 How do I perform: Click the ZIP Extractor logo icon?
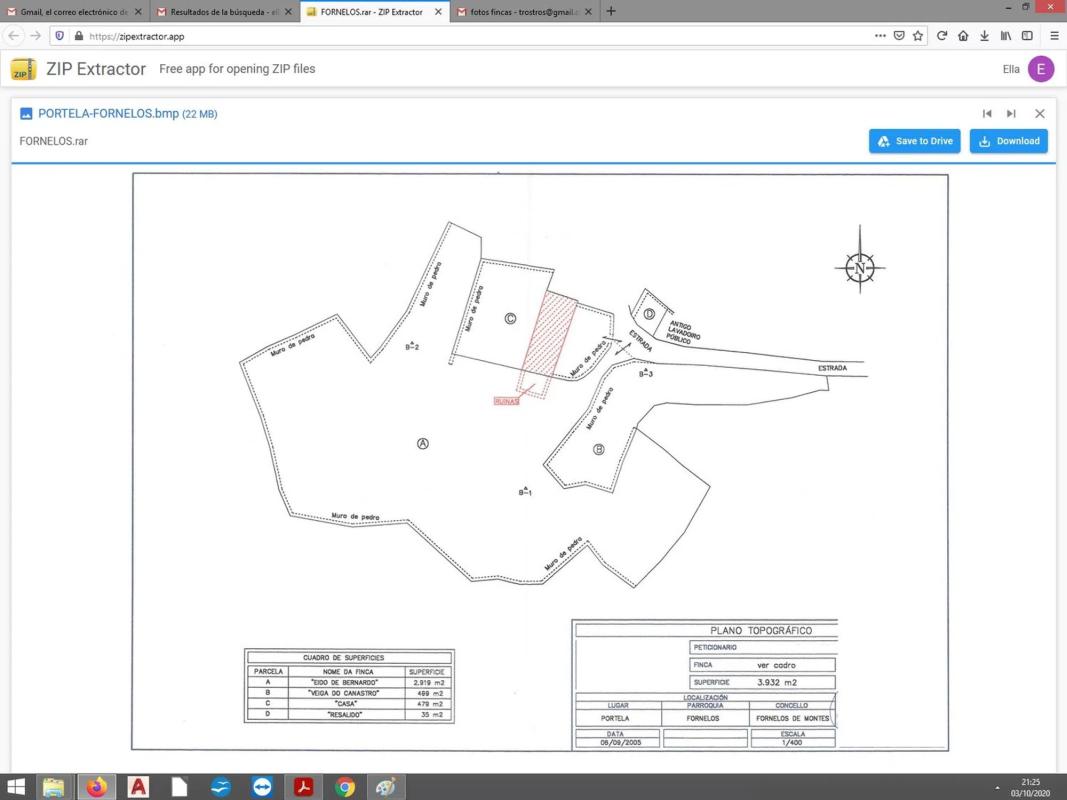tap(23, 70)
